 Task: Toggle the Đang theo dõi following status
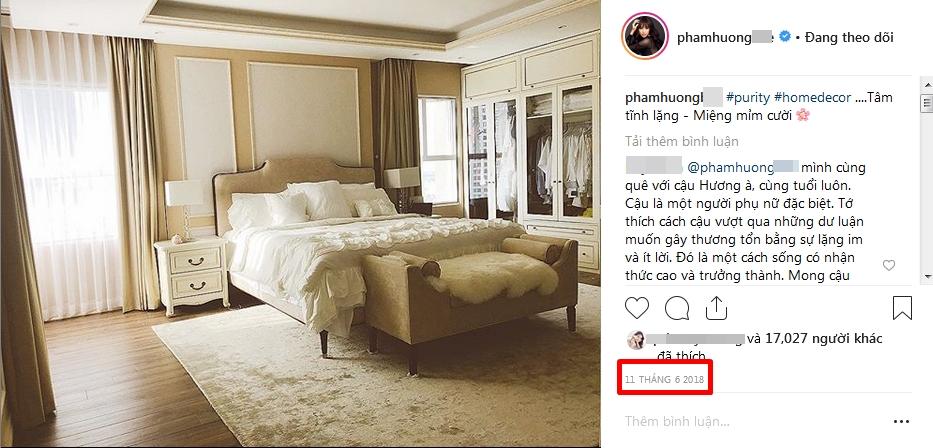tap(849, 37)
